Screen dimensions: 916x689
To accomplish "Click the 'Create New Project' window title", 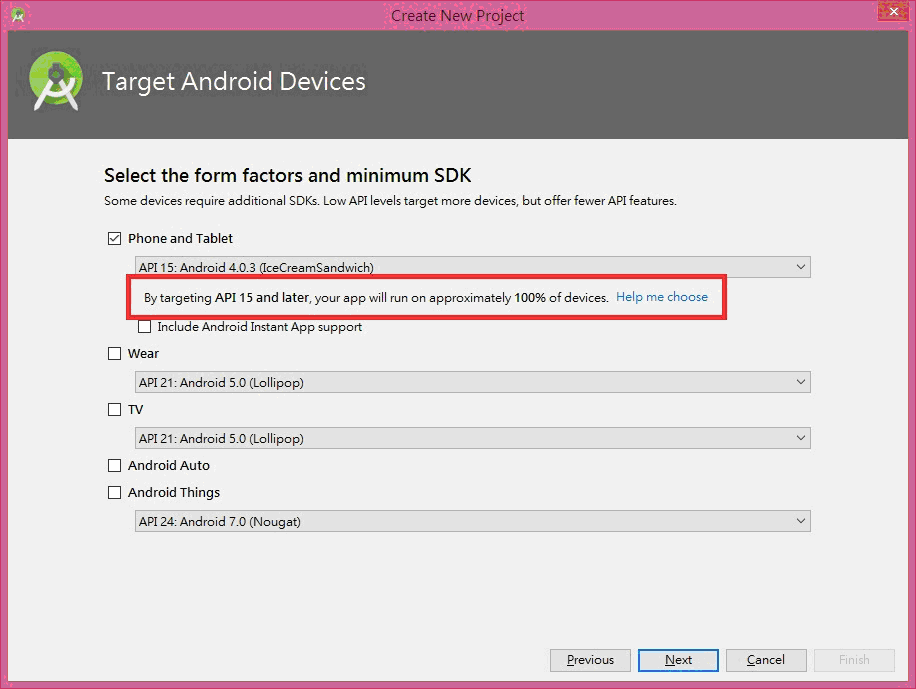I will tap(457, 16).
